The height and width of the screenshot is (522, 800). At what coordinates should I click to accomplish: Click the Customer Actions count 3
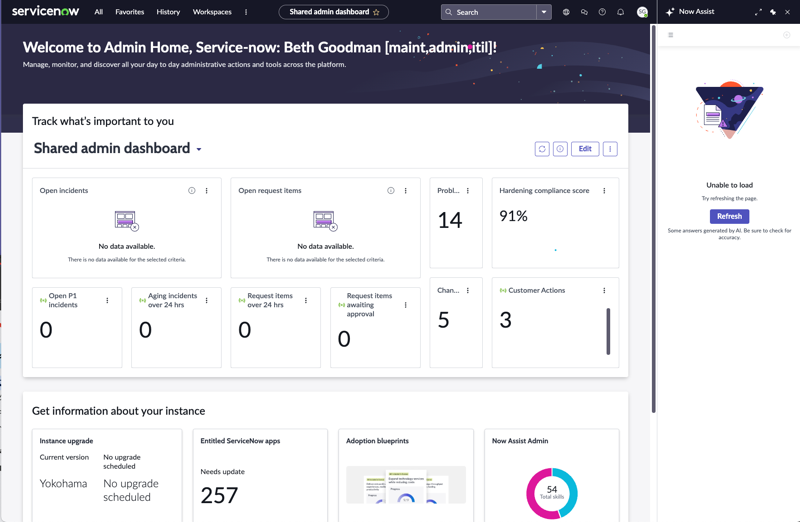pyautogui.click(x=505, y=320)
